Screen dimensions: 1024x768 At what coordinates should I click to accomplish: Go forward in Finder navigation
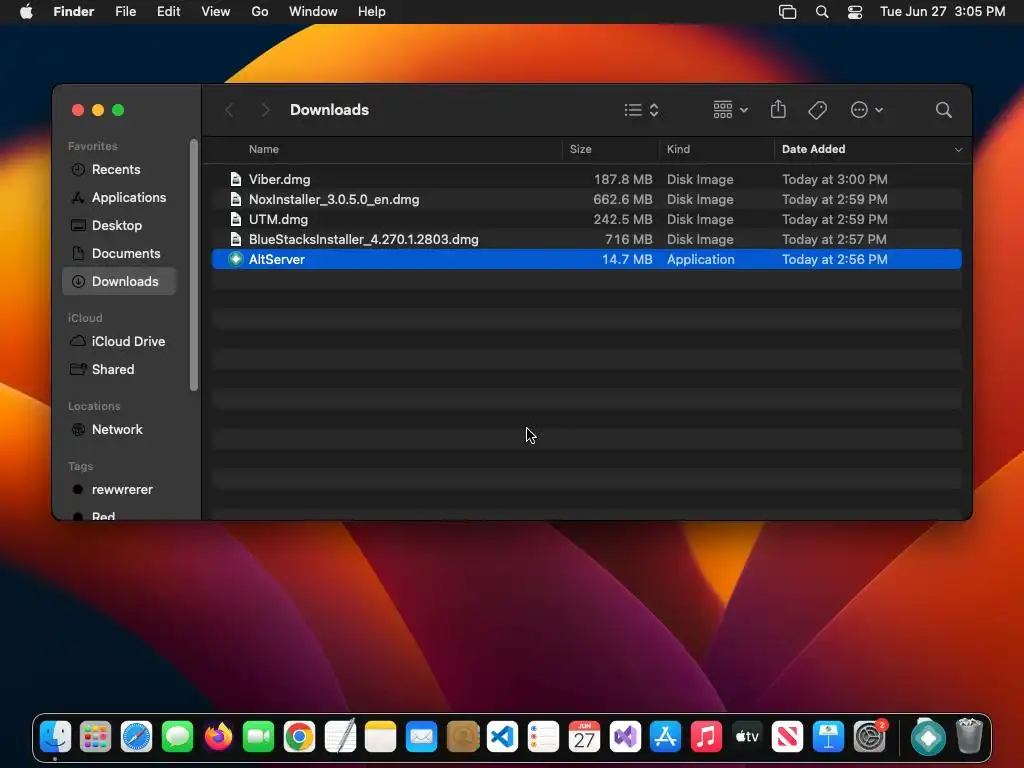coord(265,110)
